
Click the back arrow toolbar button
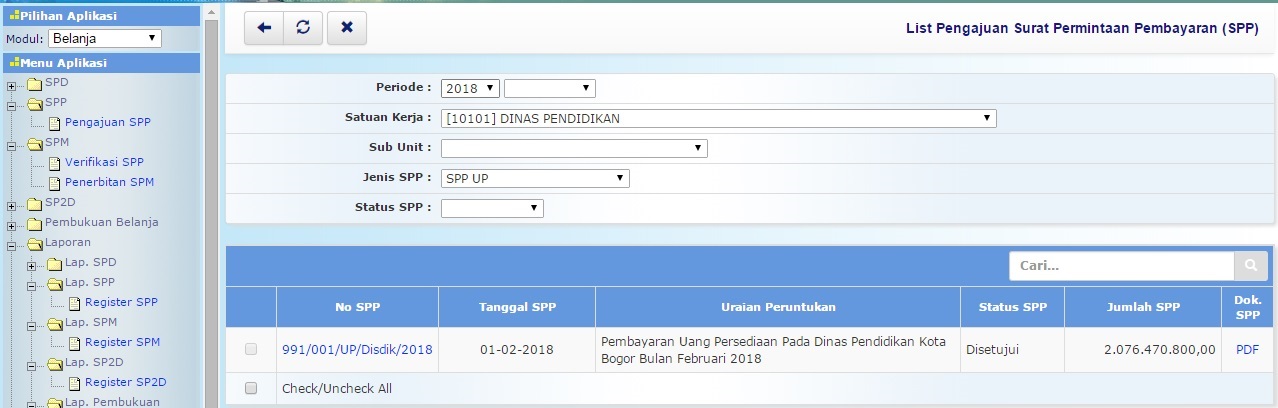point(264,27)
